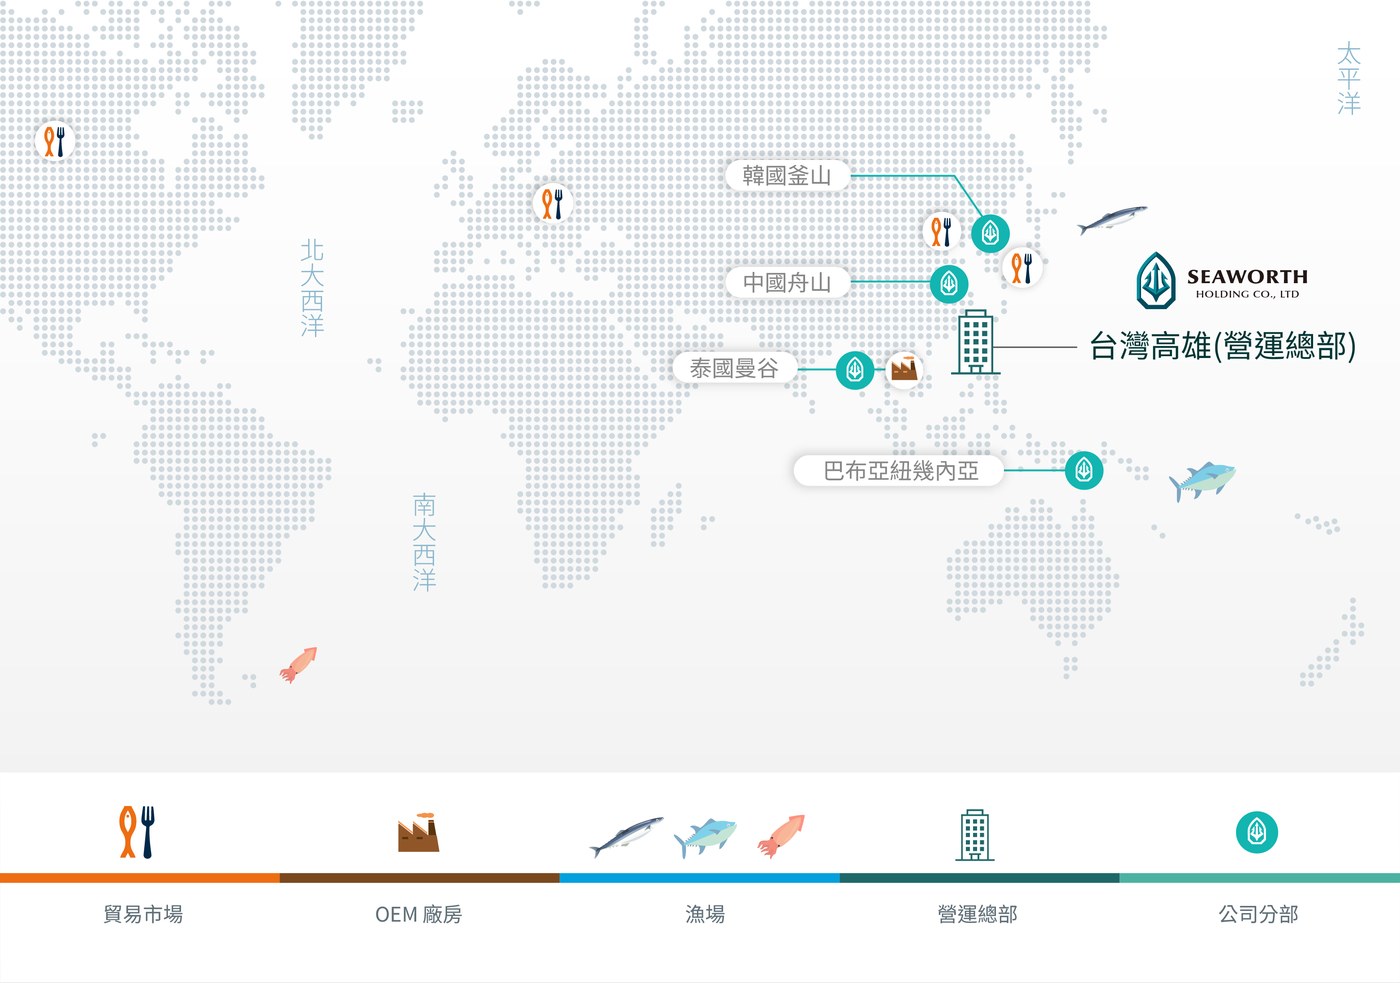Select the OEM 廠房 legend label
Image resolution: width=1400 pixels, height=983 pixels.
418,914
